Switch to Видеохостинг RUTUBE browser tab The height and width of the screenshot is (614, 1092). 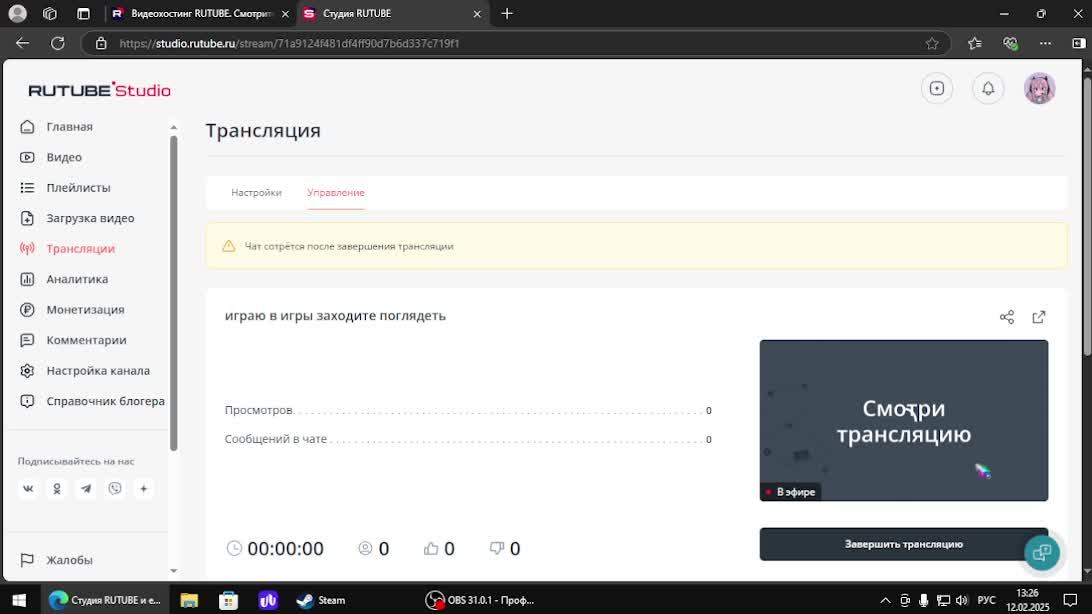pos(201,13)
